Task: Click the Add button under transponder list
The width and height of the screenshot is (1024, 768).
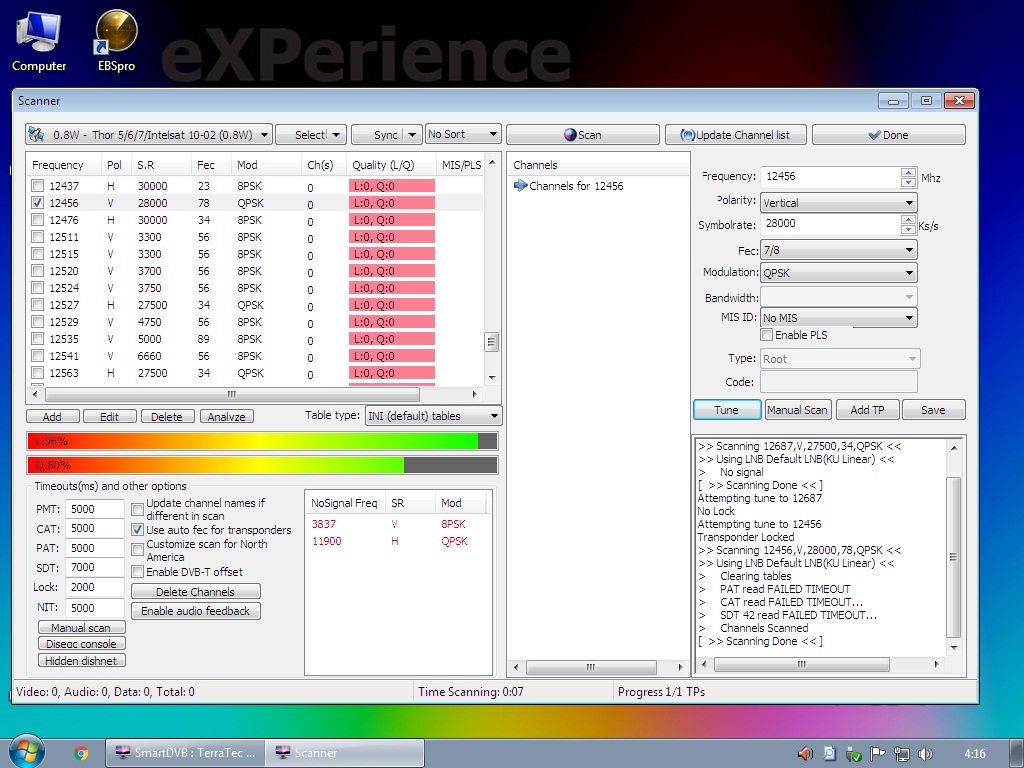Action: click(x=52, y=416)
